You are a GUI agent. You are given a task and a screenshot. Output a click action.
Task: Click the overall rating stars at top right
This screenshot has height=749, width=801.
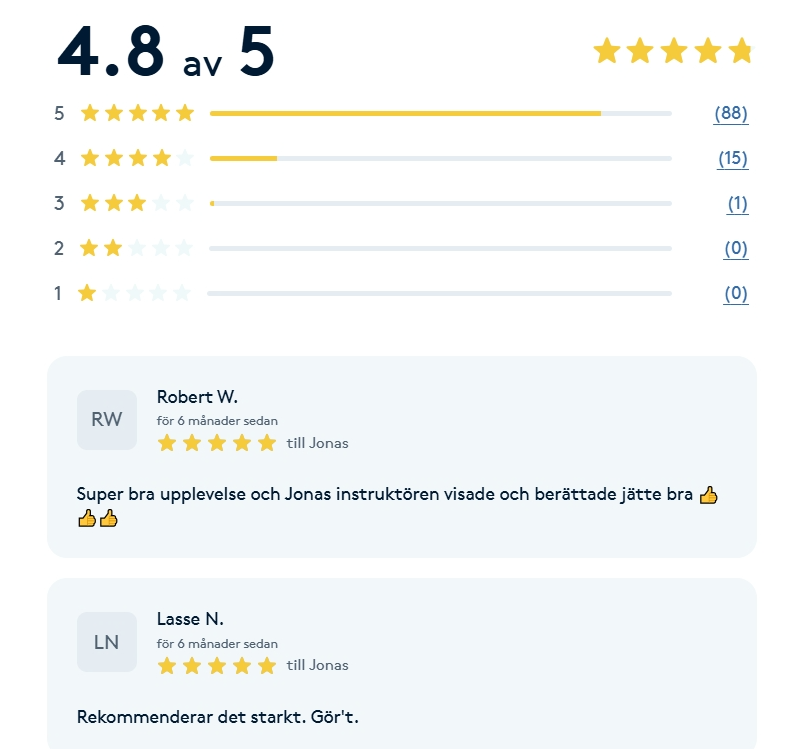(x=672, y=51)
